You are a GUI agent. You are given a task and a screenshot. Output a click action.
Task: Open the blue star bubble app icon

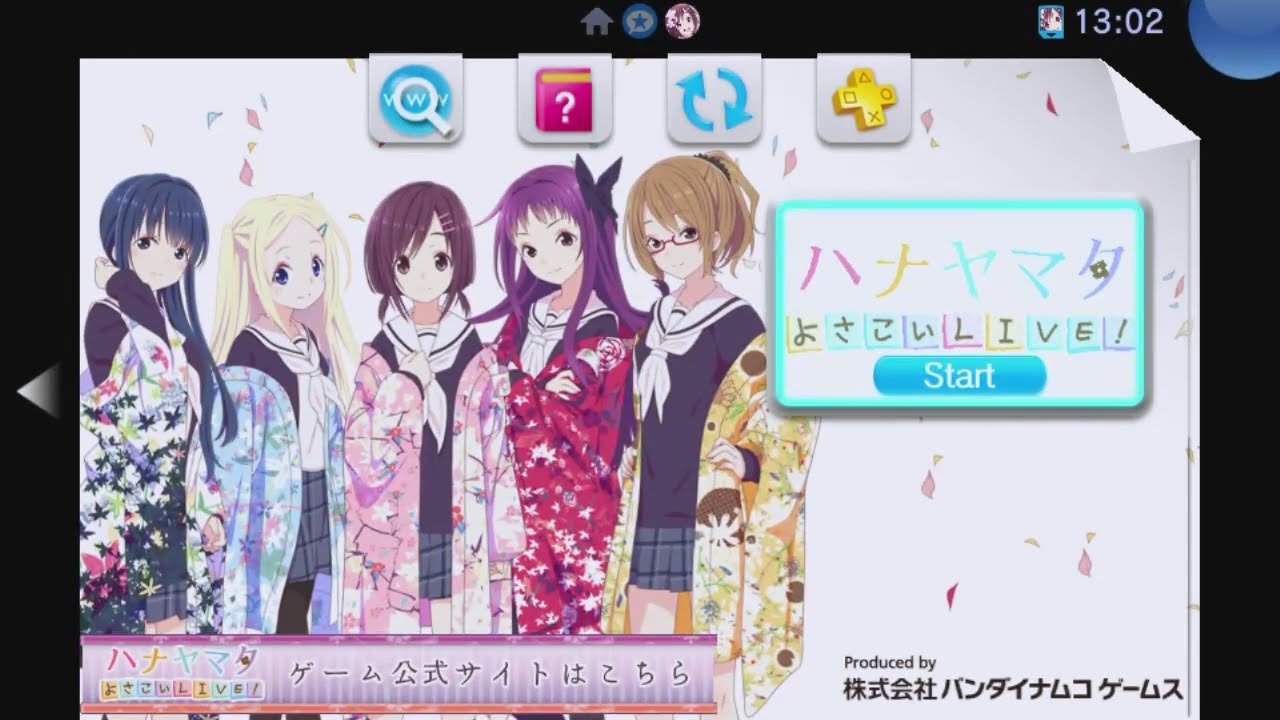[640, 21]
